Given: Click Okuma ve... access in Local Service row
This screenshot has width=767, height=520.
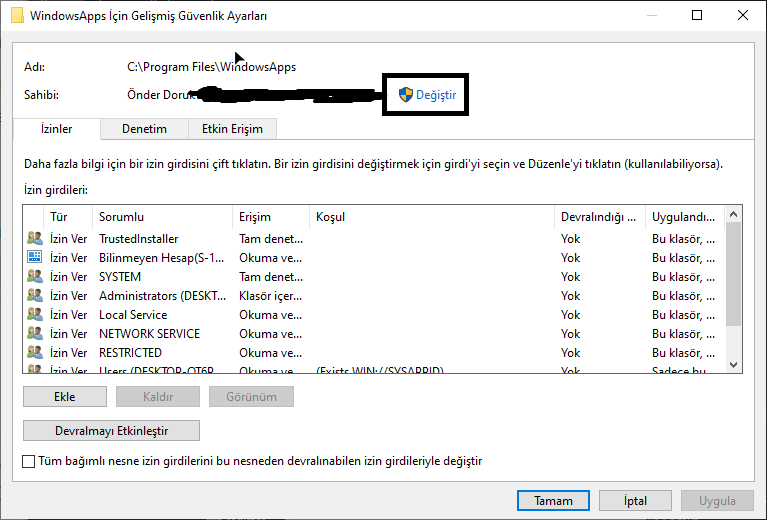Looking at the screenshot, I should pyautogui.click(x=271, y=315).
